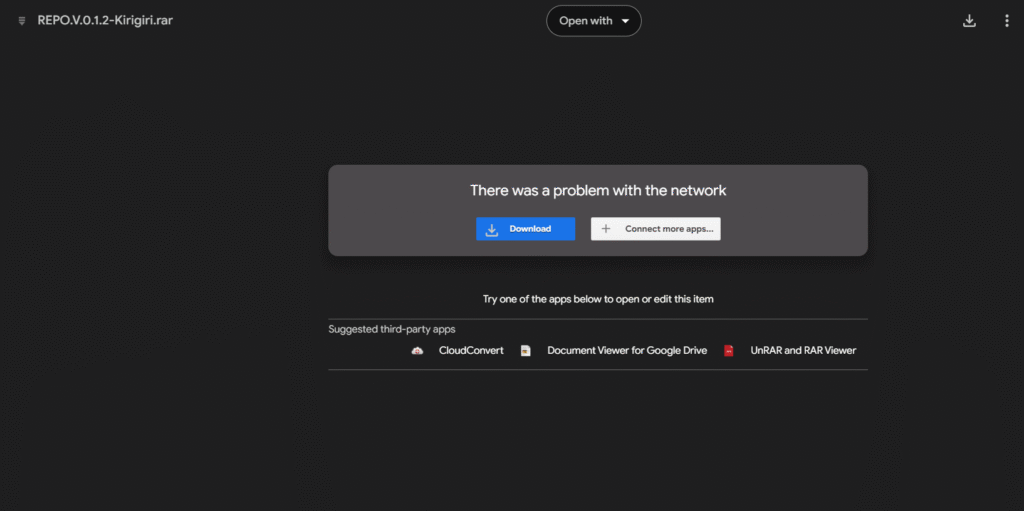Image resolution: width=1024 pixels, height=511 pixels.
Task: Choose CloudConvert from suggested apps
Action: [x=471, y=351]
